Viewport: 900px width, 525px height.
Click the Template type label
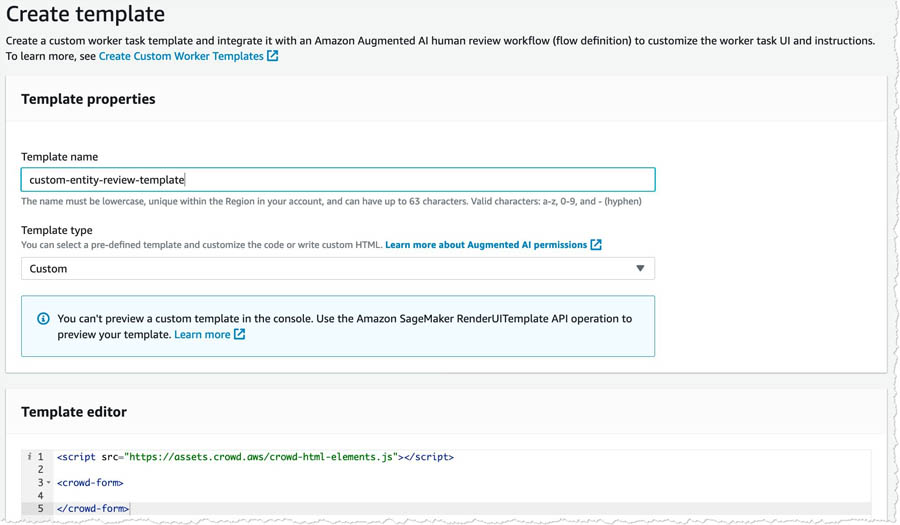[57, 230]
